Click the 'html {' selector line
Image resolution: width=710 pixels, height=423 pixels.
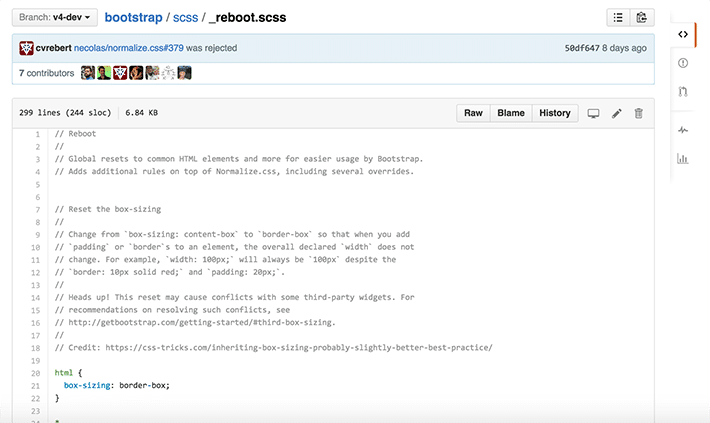pyautogui.click(x=68, y=373)
